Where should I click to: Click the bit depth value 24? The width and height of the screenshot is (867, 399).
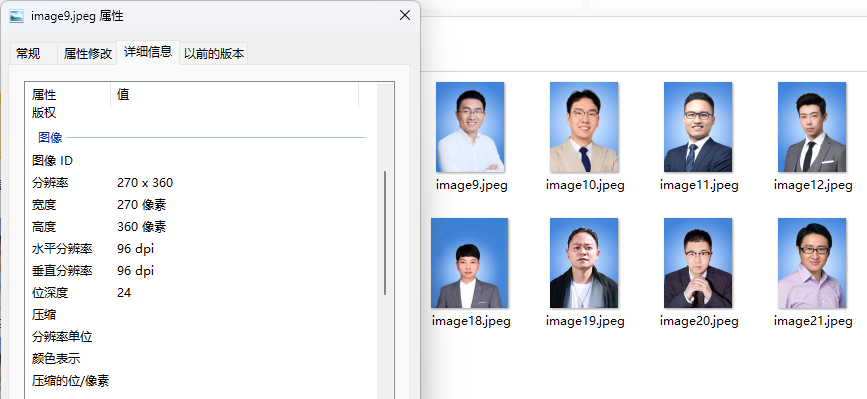coord(124,293)
